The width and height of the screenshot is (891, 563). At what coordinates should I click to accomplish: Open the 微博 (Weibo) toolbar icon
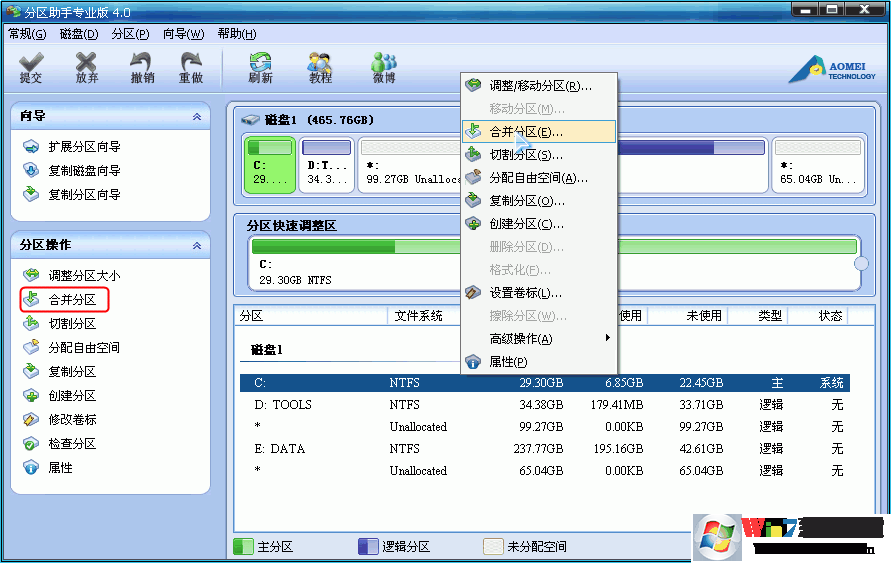point(384,68)
